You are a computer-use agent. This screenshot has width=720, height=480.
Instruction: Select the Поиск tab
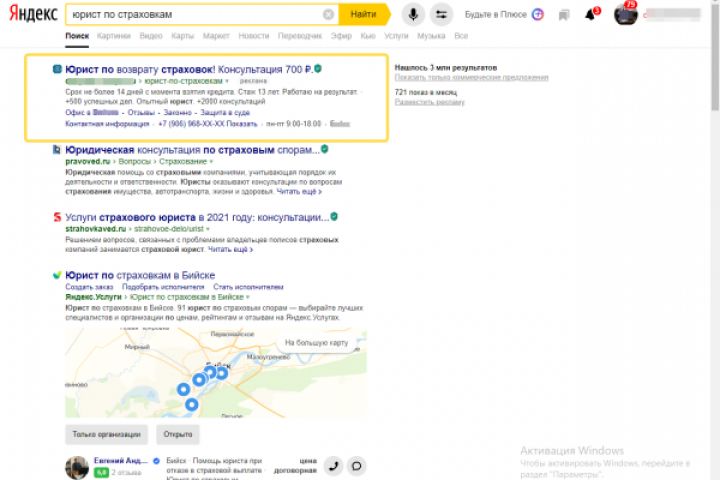tap(77, 36)
